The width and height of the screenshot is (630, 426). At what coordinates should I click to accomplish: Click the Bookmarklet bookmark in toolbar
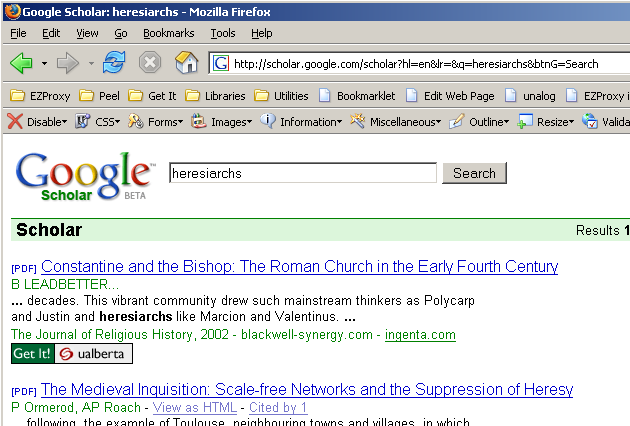click(356, 96)
